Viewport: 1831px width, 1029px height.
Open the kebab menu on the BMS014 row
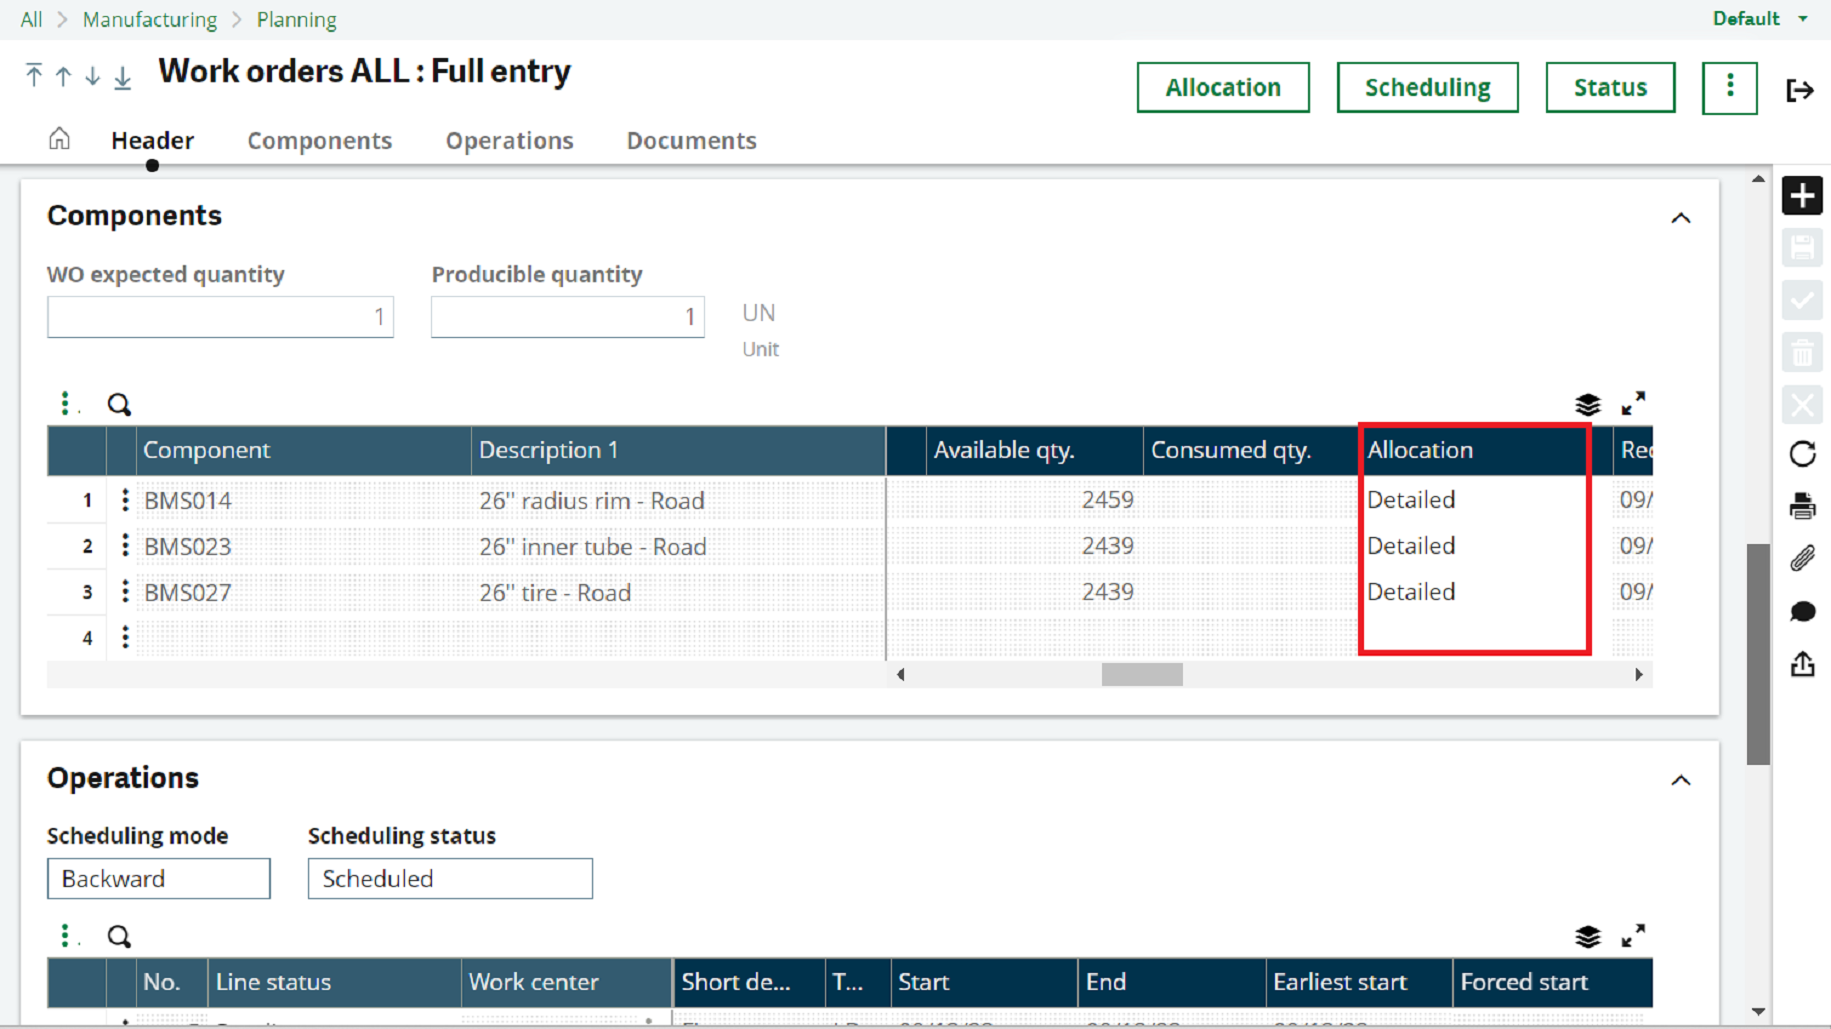(x=124, y=500)
